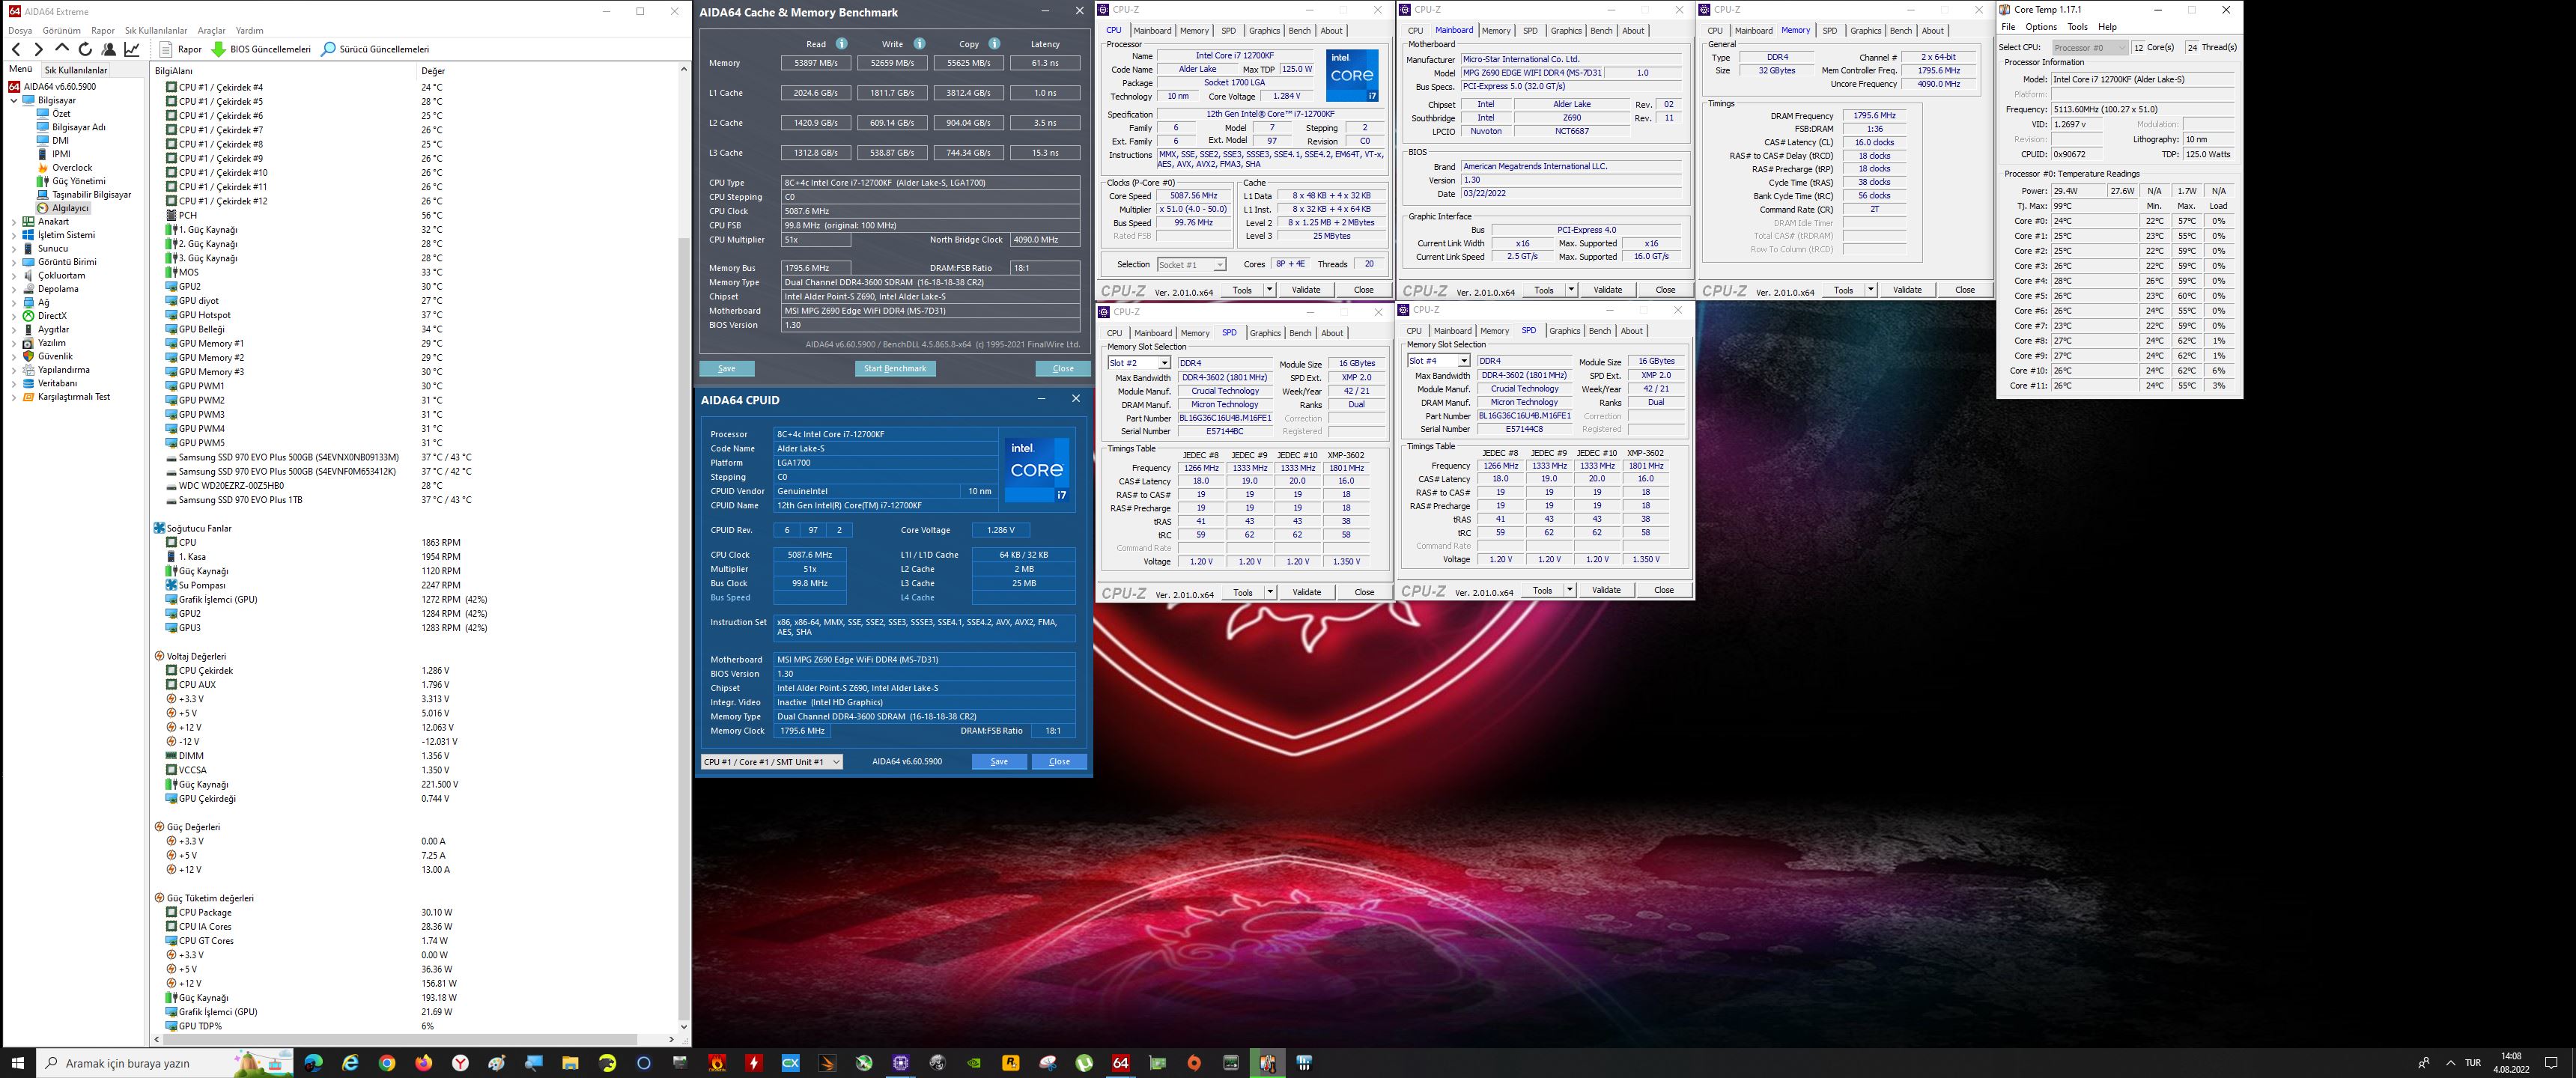Open AIDA64 icon on the taskbar

point(1120,1063)
